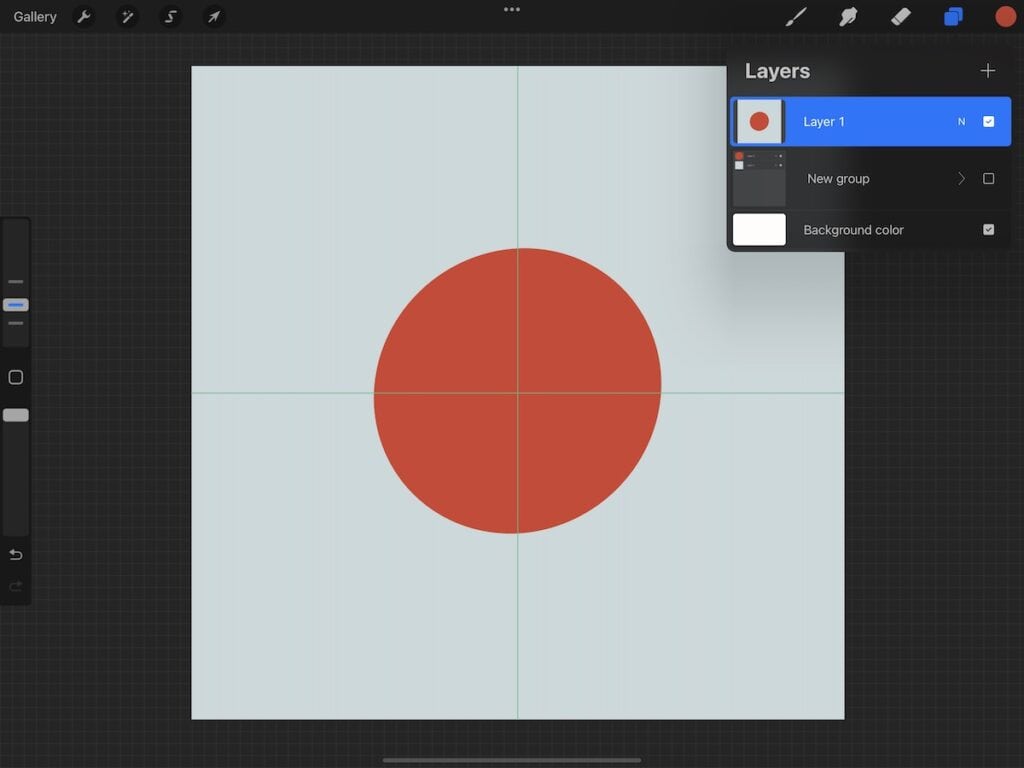Open the Selection tool
The image size is (1024, 768).
tap(170, 16)
